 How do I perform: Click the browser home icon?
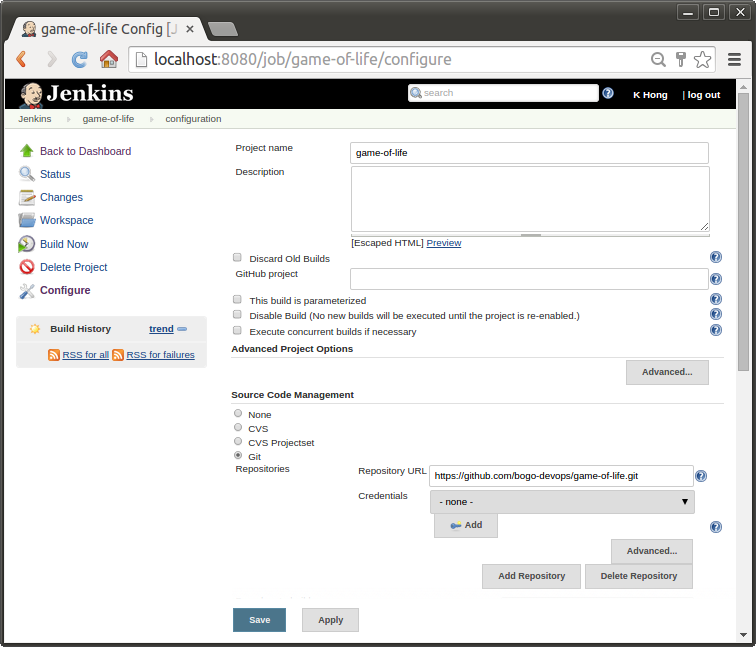click(109, 59)
